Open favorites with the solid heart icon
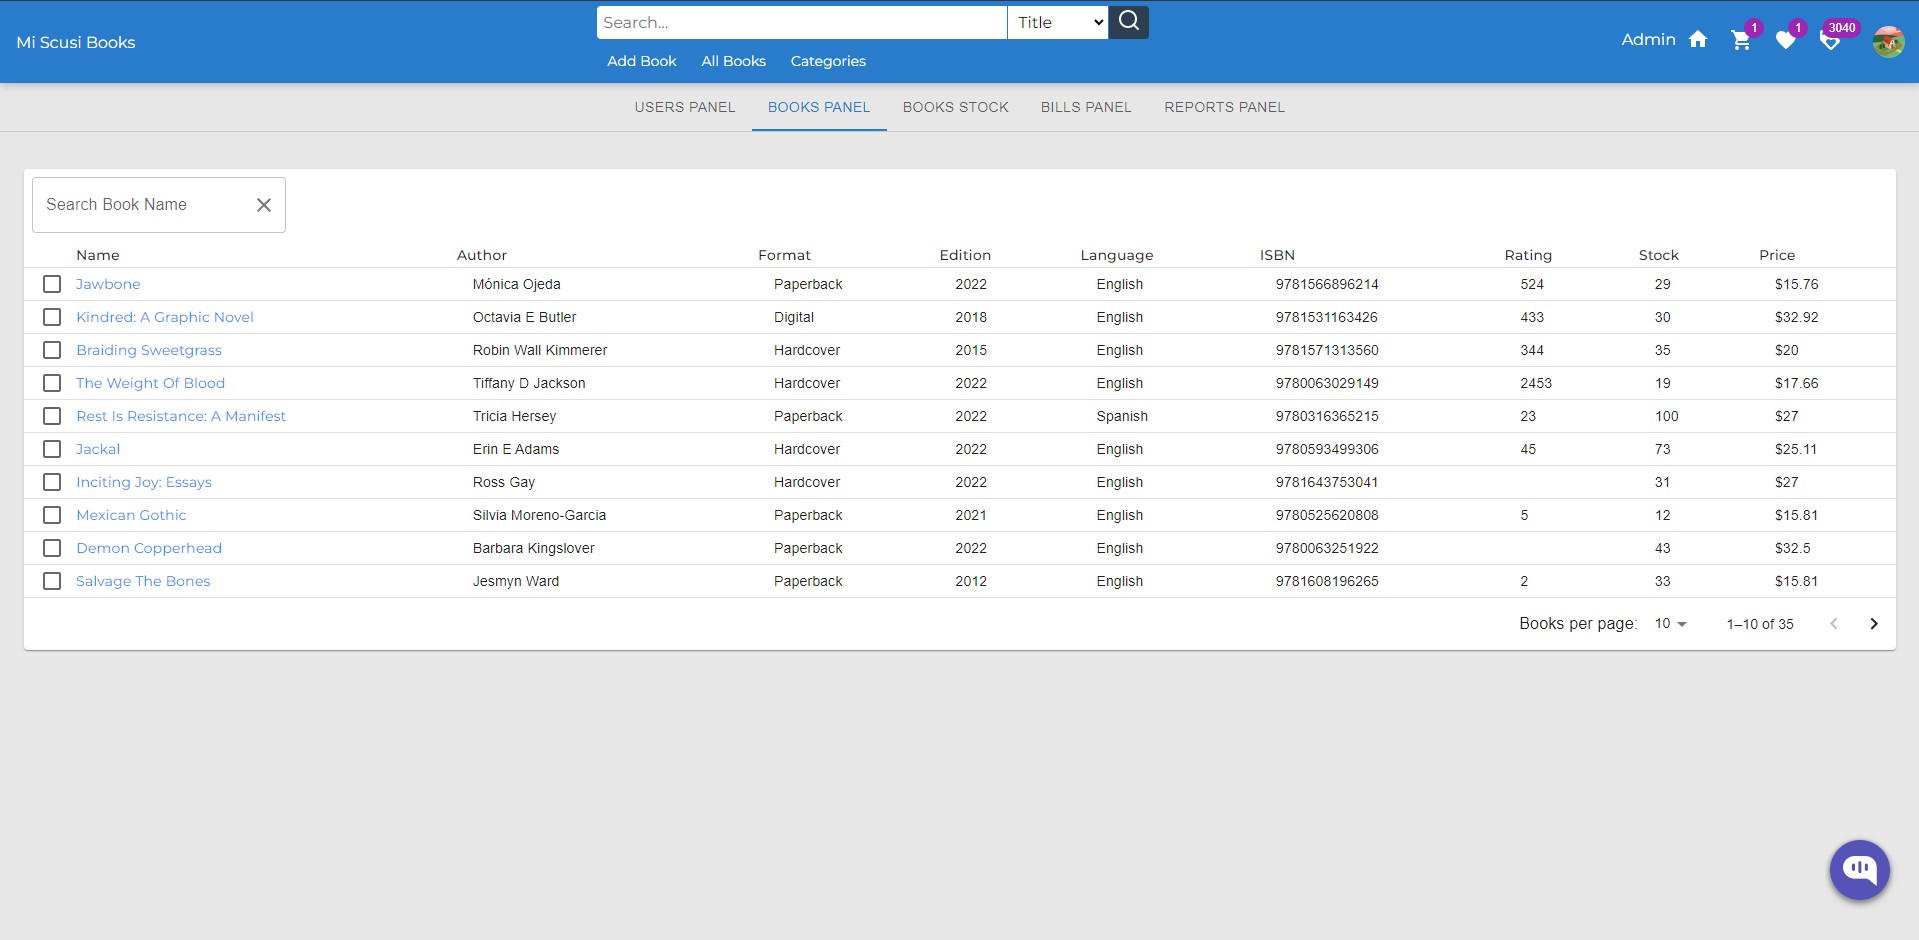Viewport: 1919px width, 940px height. [x=1786, y=41]
